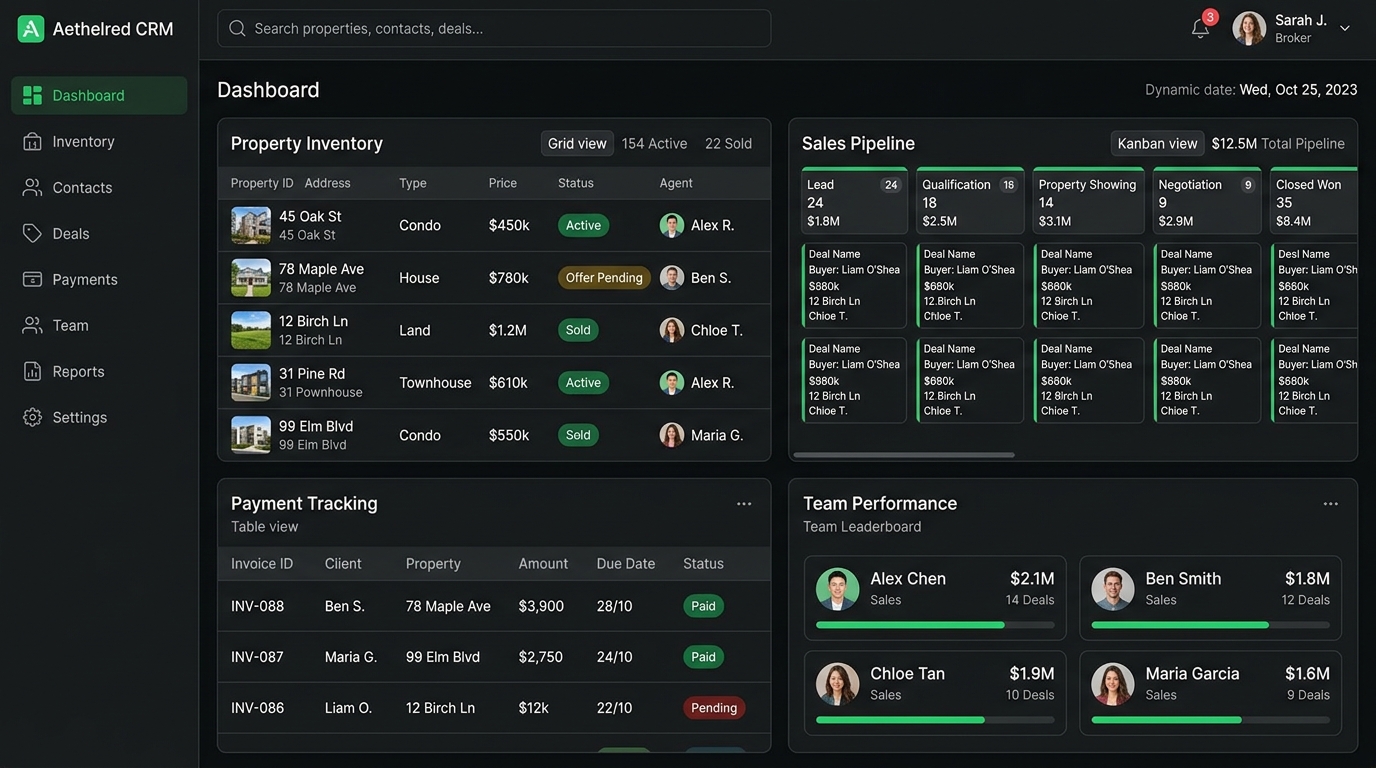Click the Sales Pipeline horizontal scrollbar
The height and width of the screenshot is (768, 1376).
904,455
